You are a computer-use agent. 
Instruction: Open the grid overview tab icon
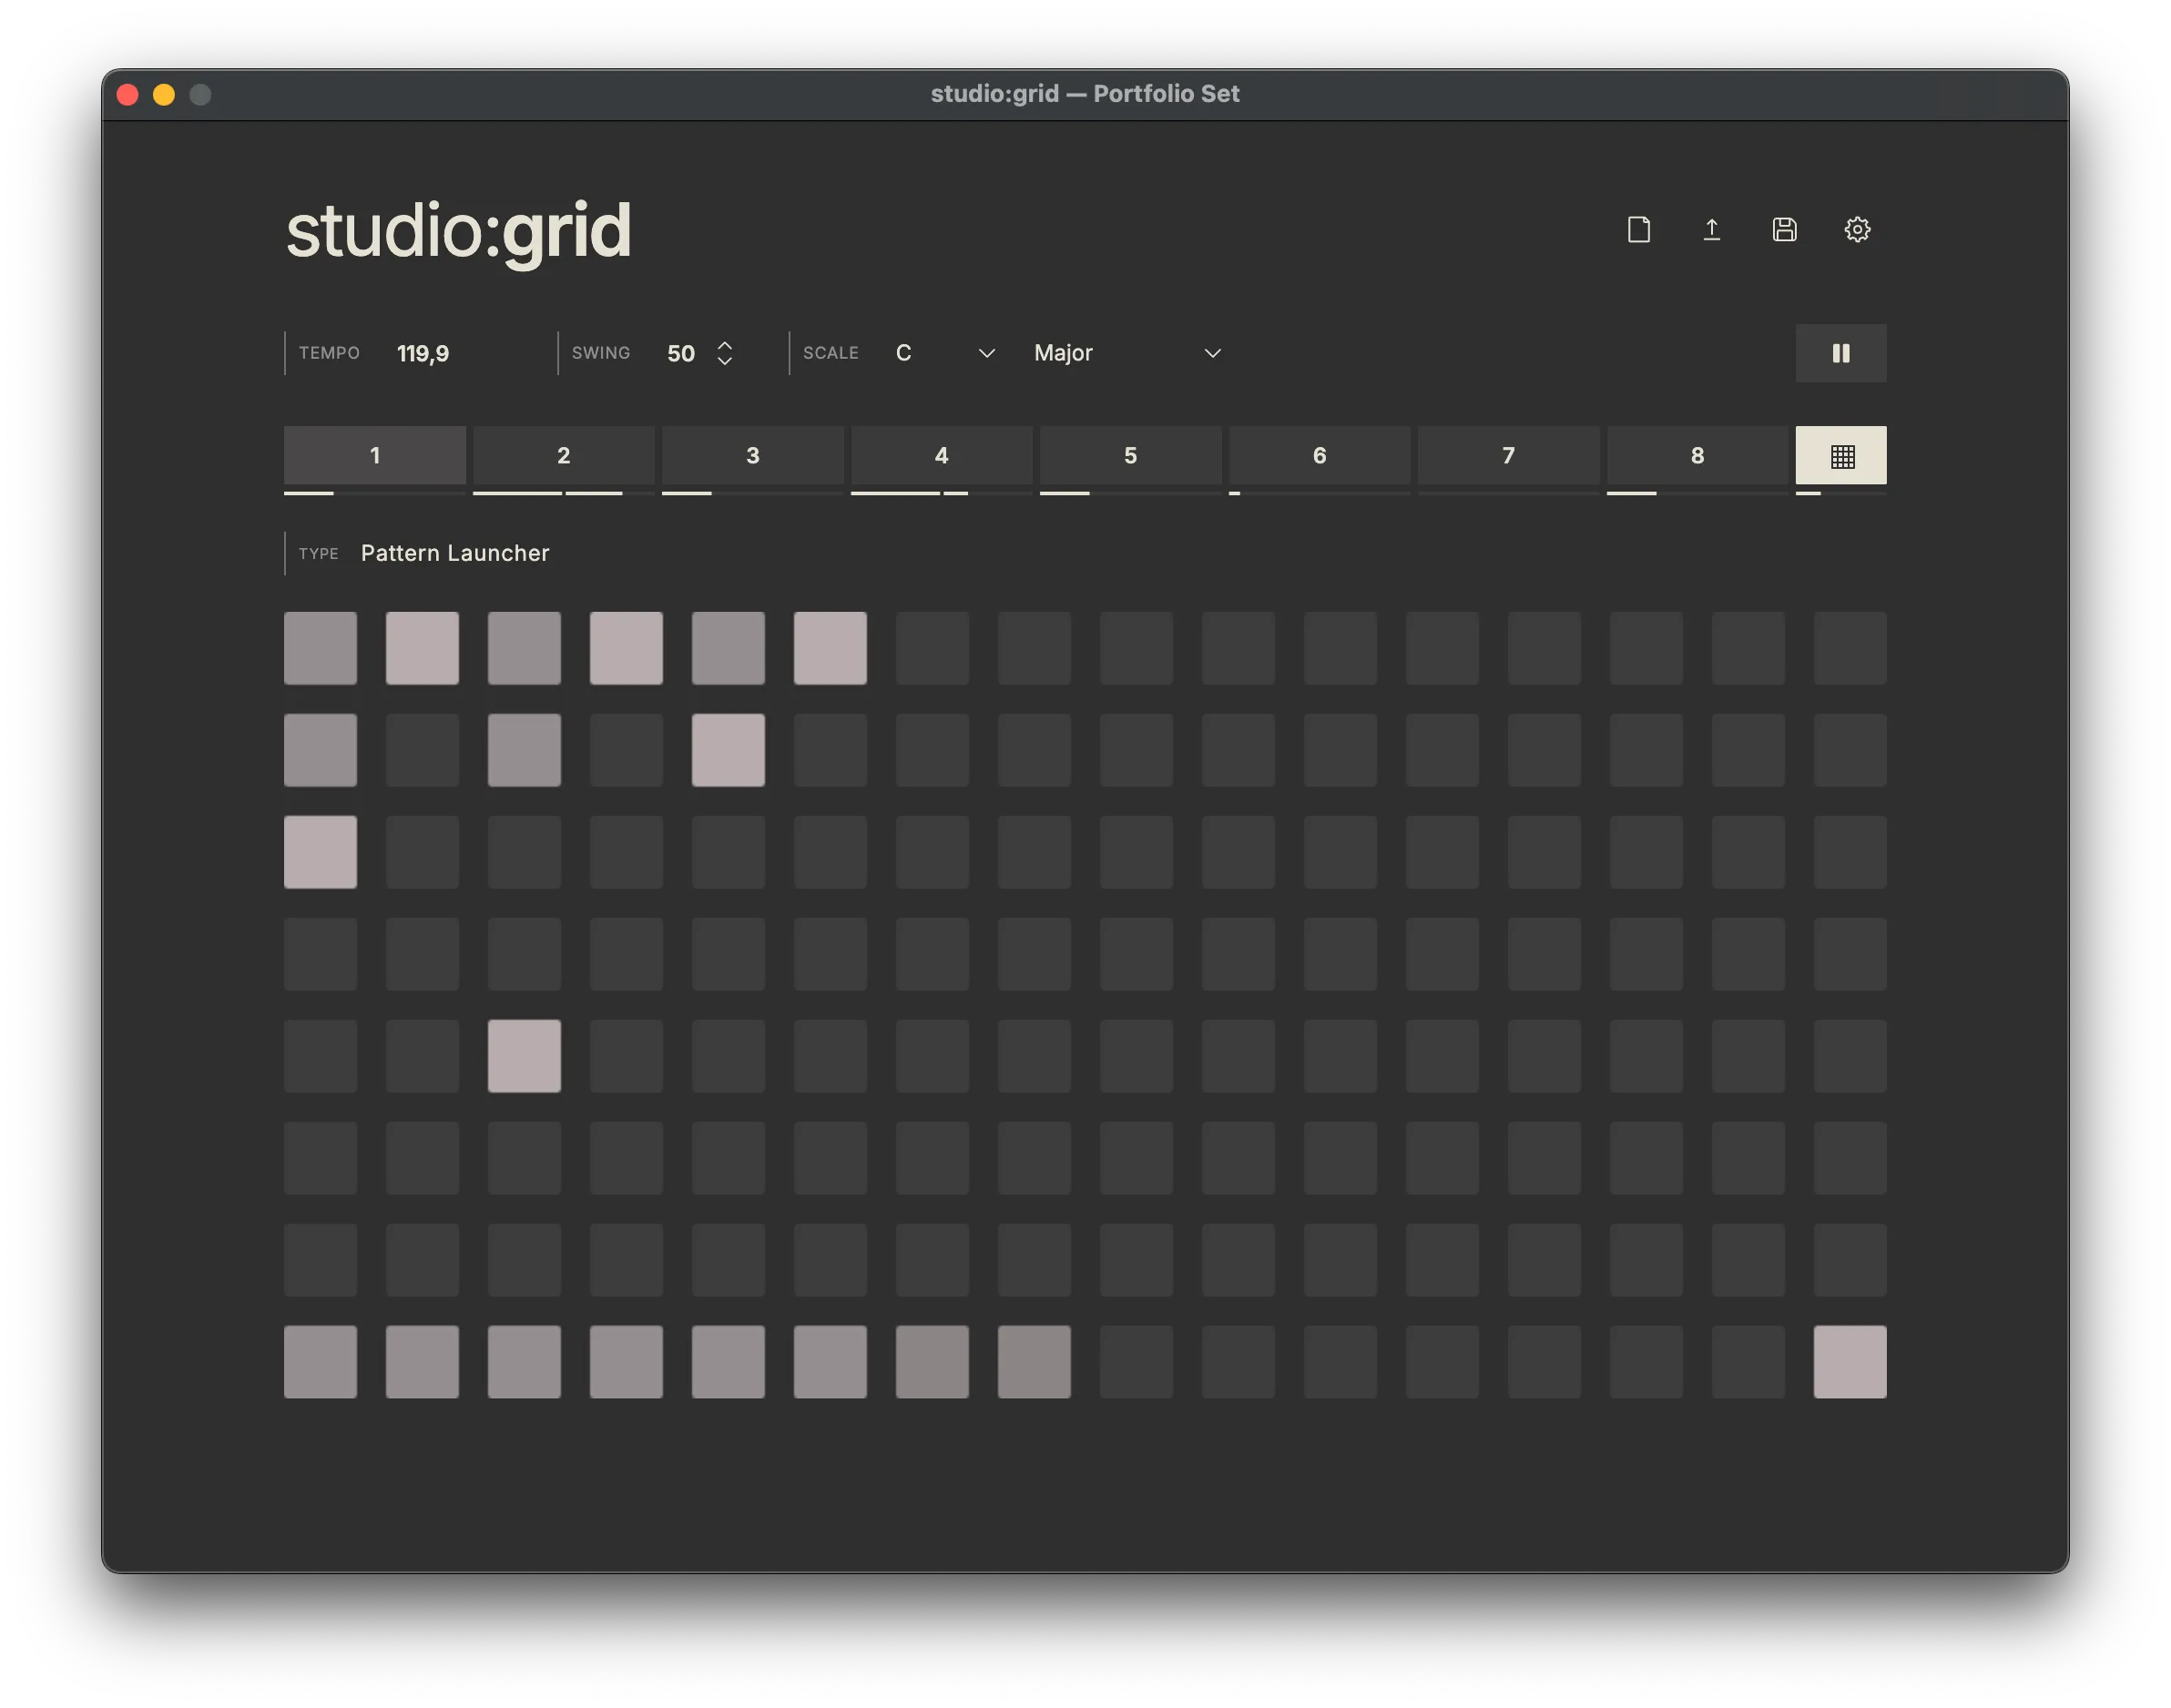click(1840, 456)
